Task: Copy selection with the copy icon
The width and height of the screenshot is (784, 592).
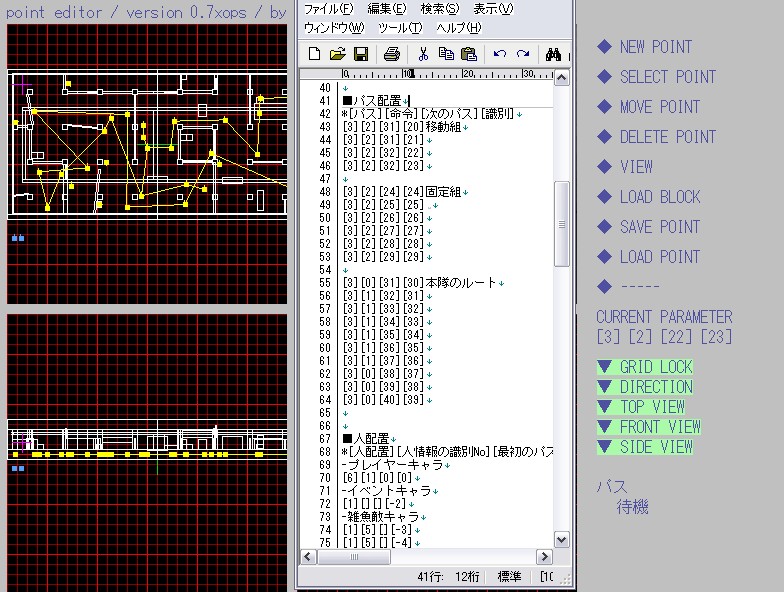Action: [x=446, y=54]
